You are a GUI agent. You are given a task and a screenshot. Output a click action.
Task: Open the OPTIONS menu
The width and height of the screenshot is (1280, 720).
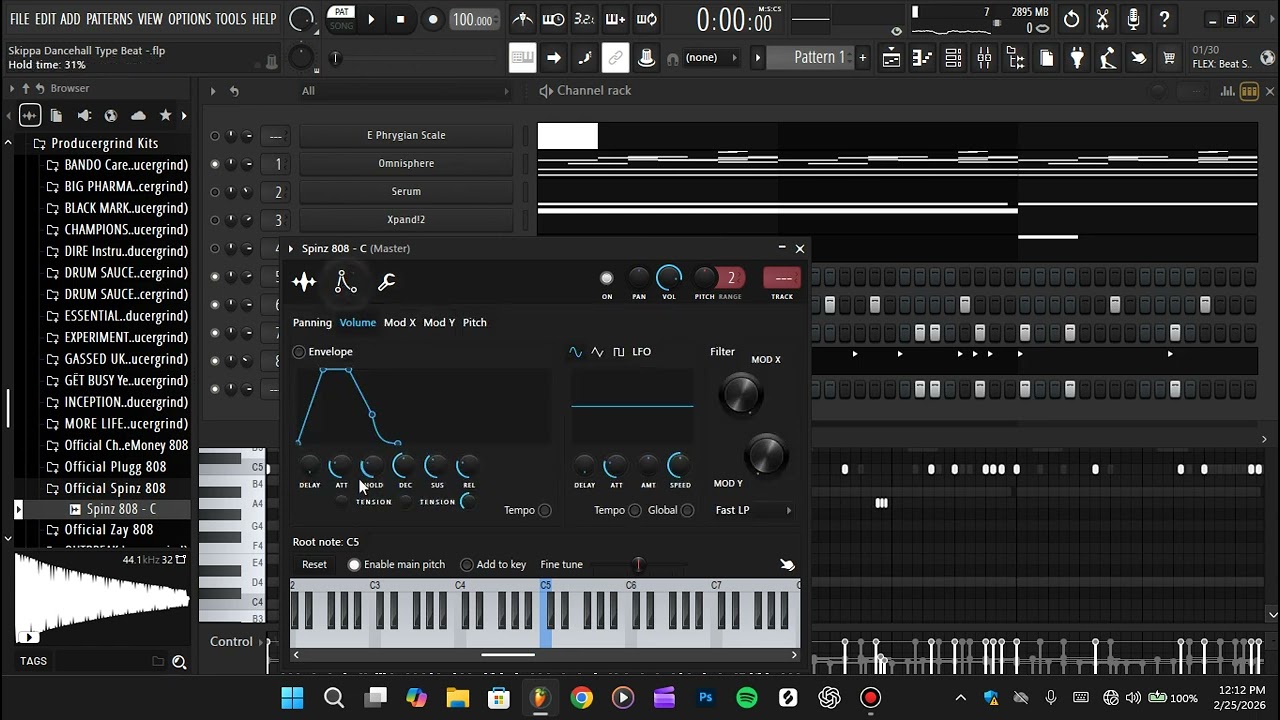[x=189, y=19]
